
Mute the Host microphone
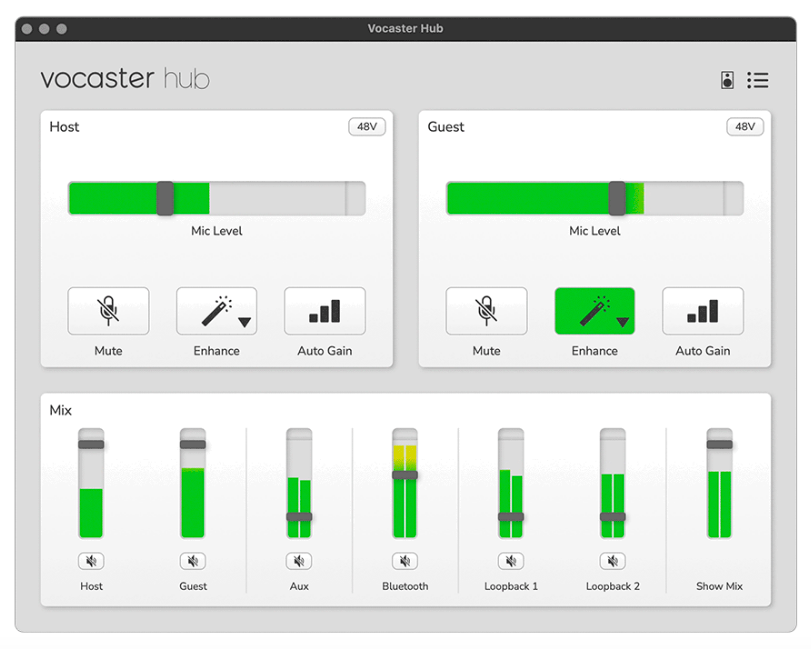tap(108, 311)
